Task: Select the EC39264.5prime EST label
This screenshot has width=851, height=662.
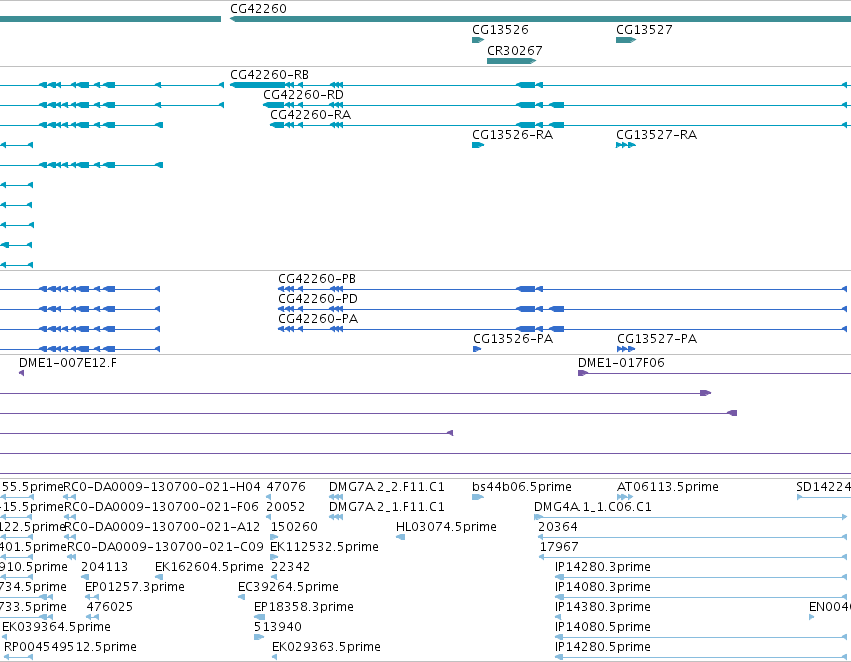Action: (288, 587)
